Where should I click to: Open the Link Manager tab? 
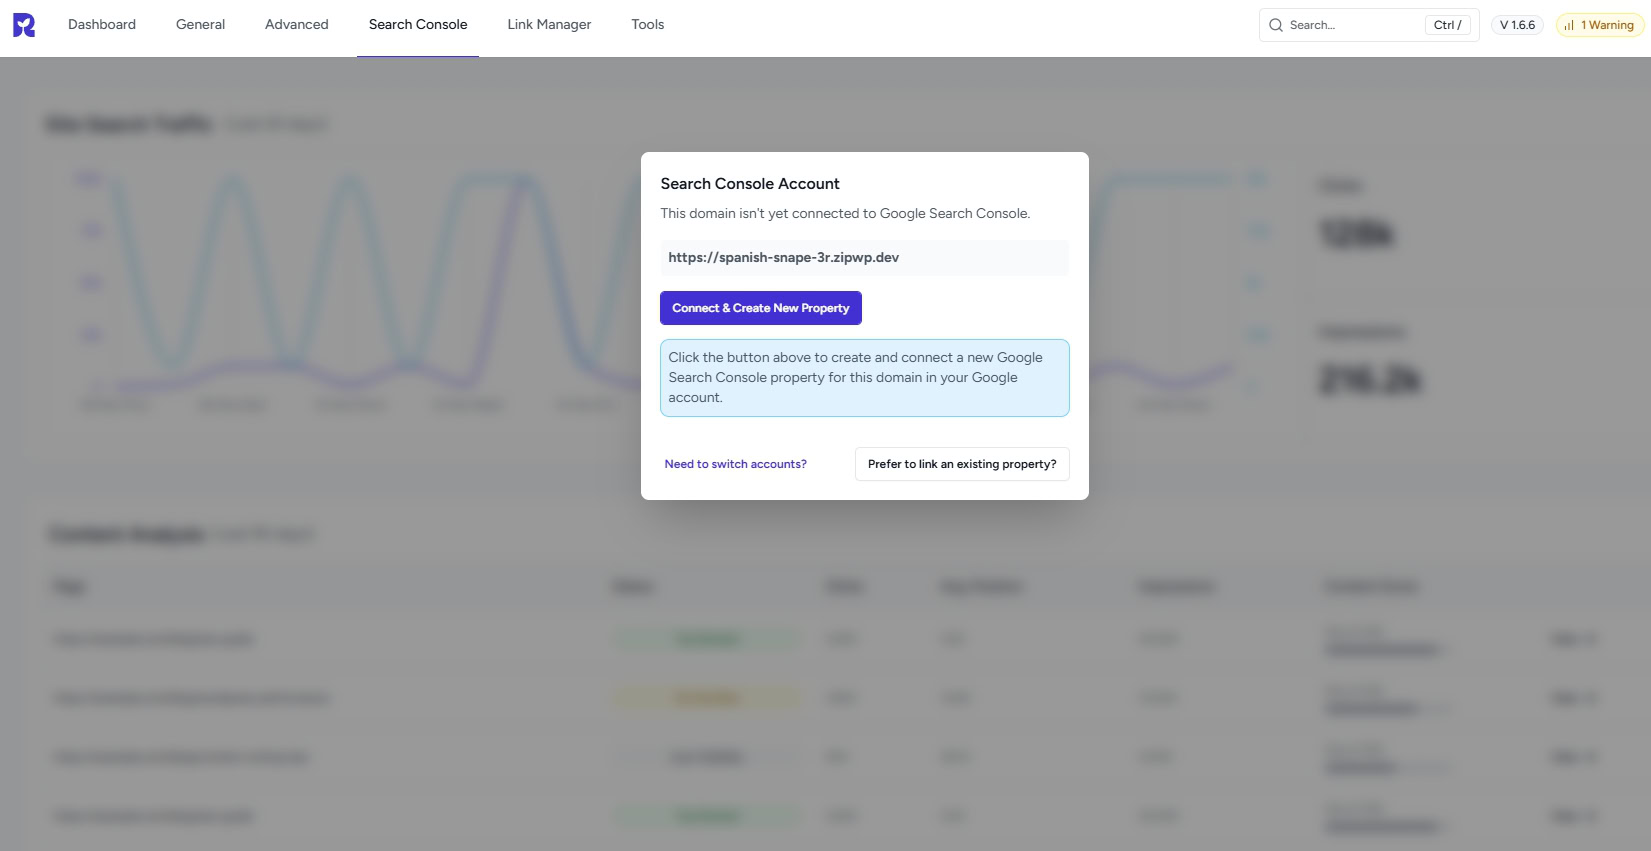click(x=549, y=25)
